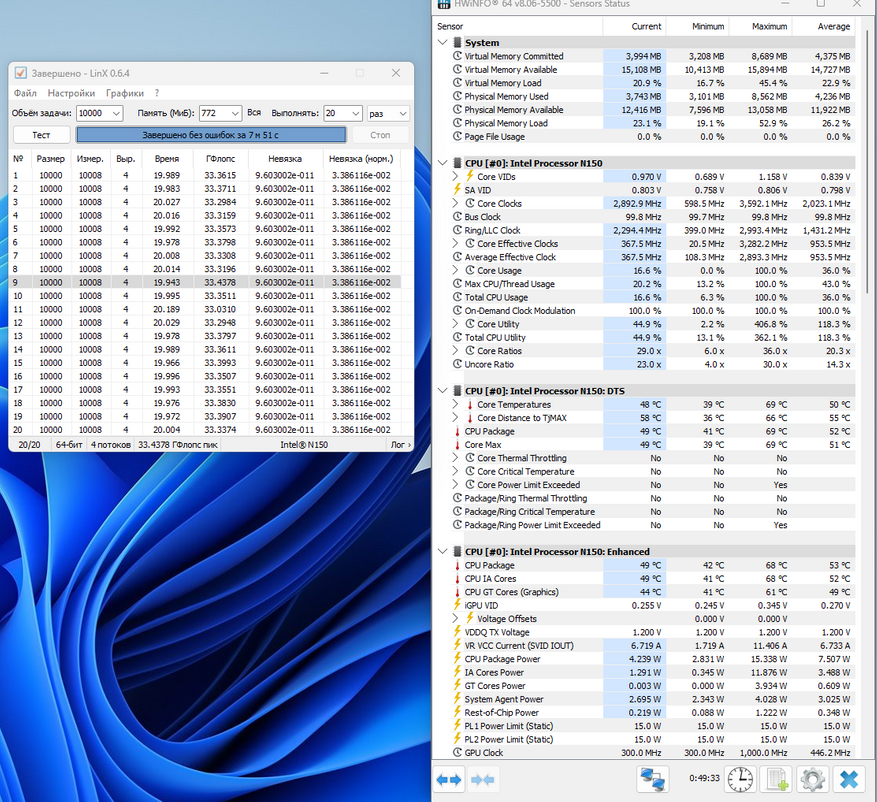The height and width of the screenshot is (802, 877).
Task: Click the network computers icon in HWiNFO
Action: [653, 779]
